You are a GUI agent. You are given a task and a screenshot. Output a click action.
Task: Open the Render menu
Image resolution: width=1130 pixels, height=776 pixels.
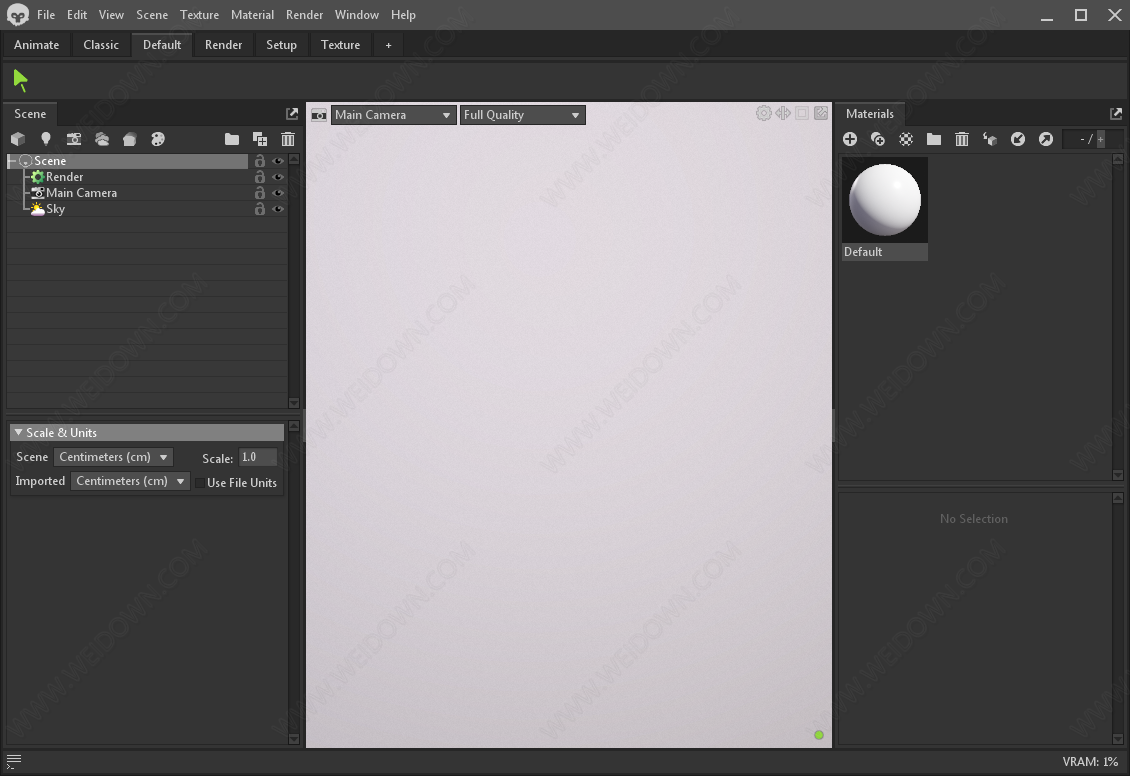[304, 15]
